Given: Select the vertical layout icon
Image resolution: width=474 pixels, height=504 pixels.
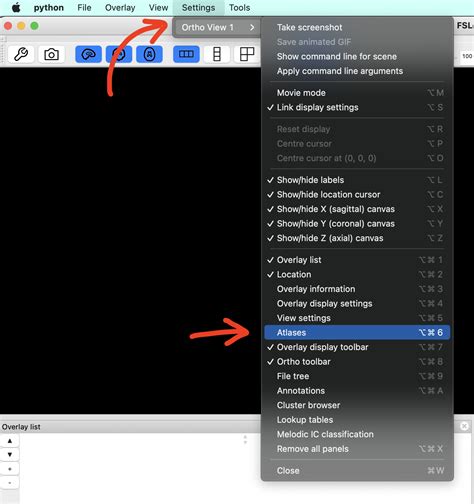Looking at the screenshot, I should (x=217, y=54).
